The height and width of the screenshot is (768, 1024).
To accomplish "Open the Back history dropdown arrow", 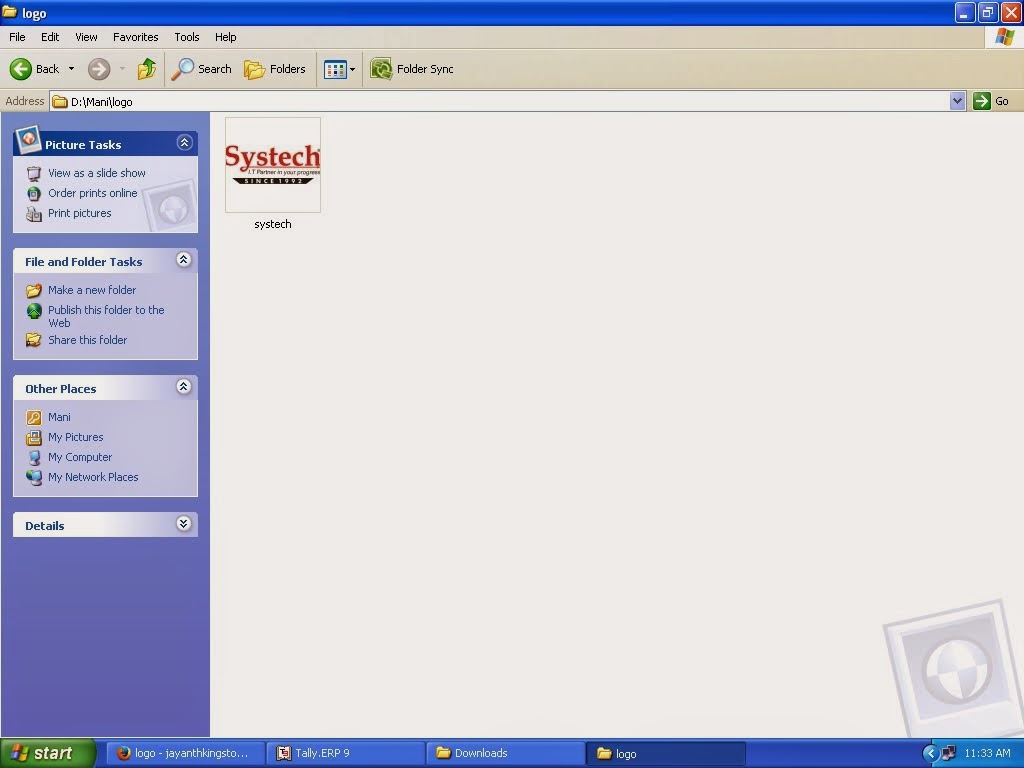I will 71,69.
